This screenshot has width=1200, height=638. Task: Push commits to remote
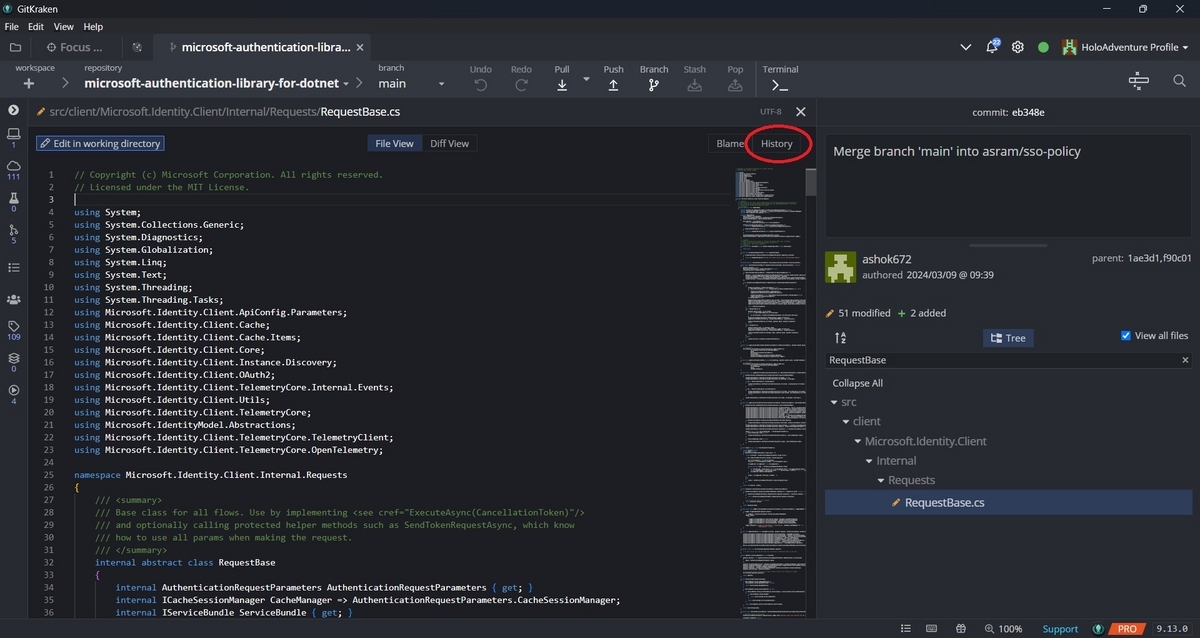tap(613, 78)
